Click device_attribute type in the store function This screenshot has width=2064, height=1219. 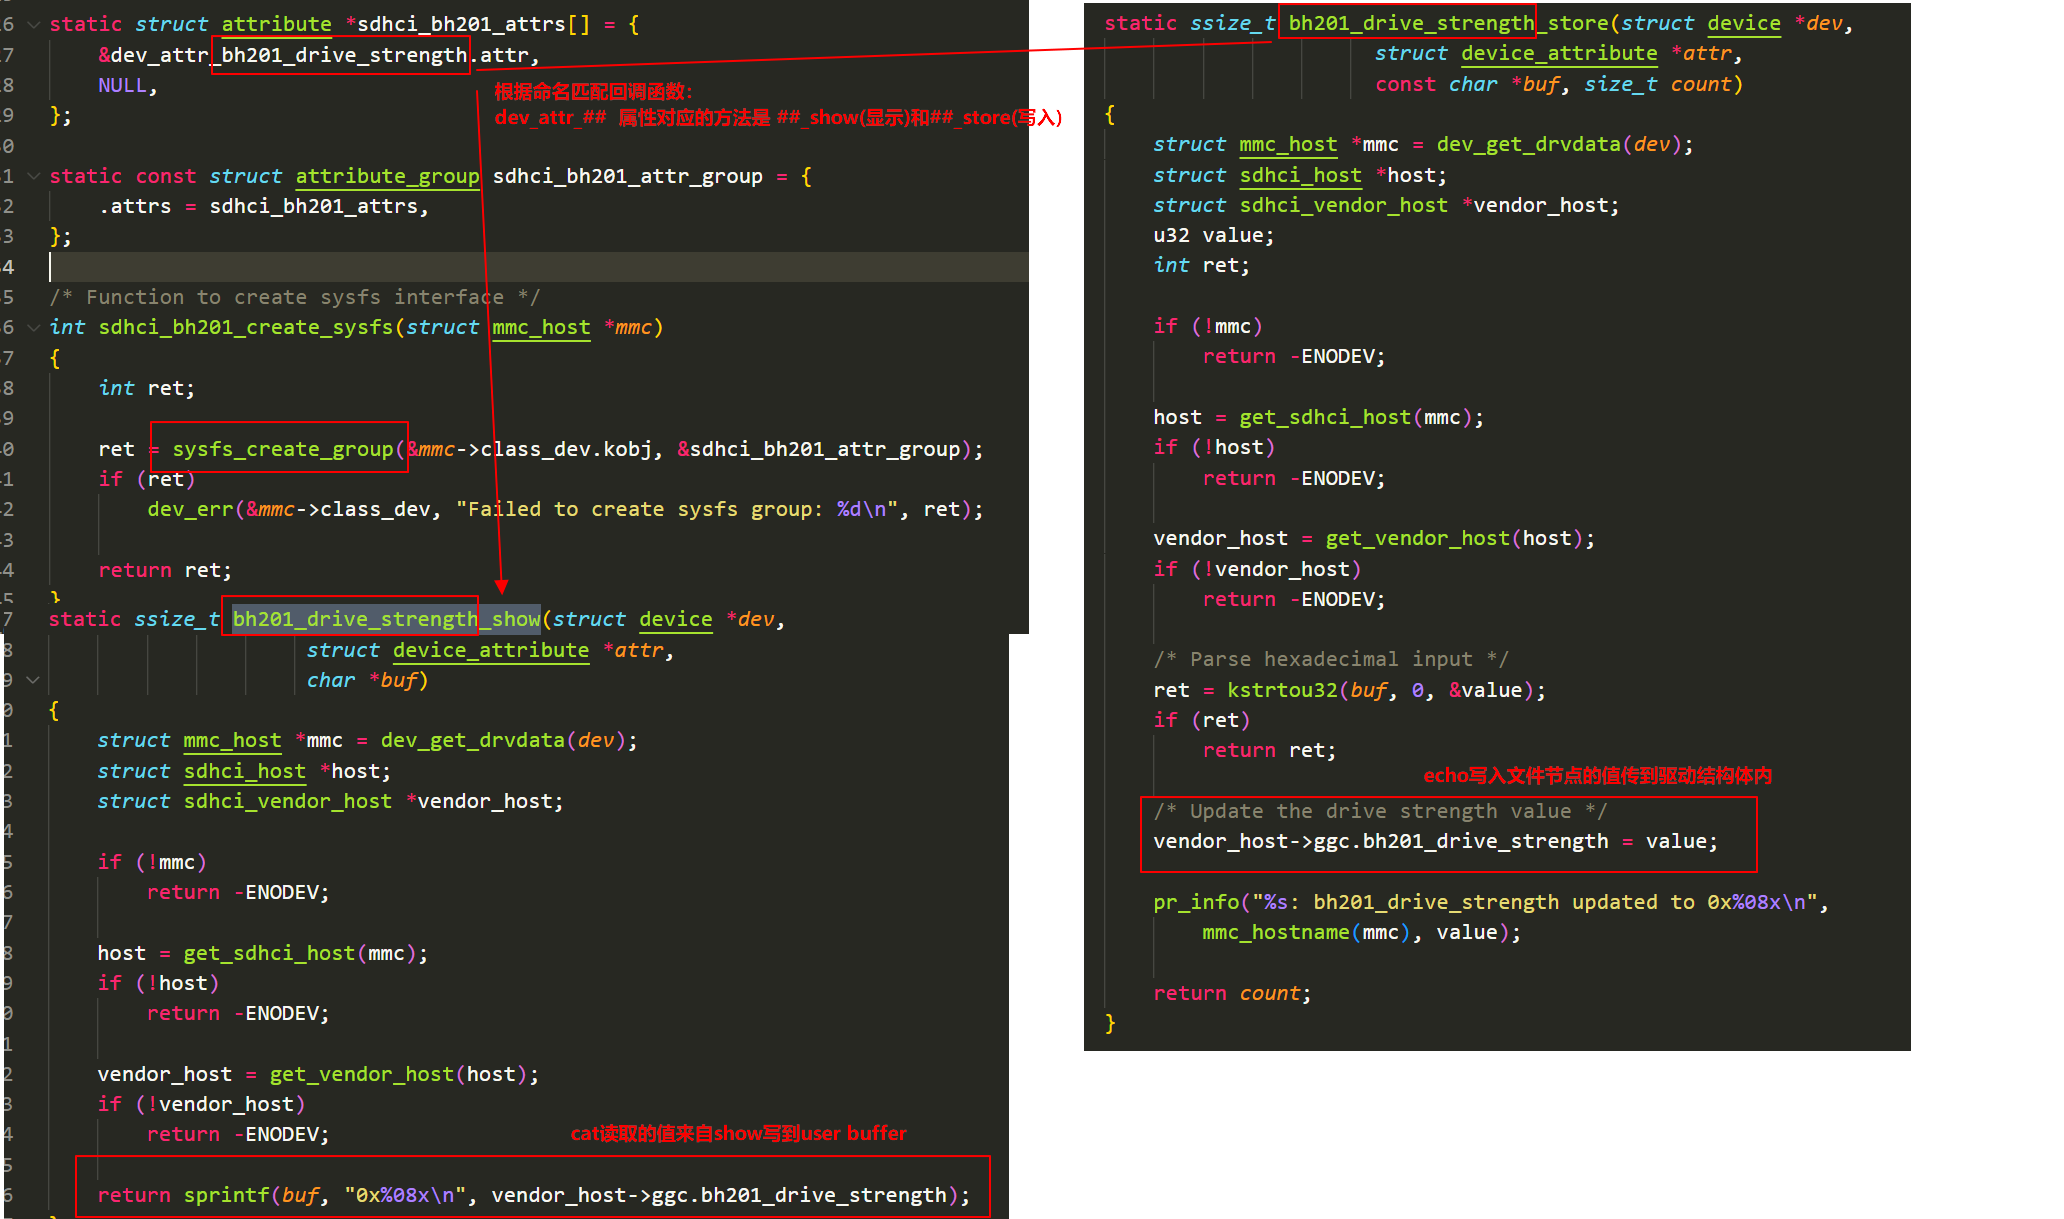pyautogui.click(x=1558, y=54)
